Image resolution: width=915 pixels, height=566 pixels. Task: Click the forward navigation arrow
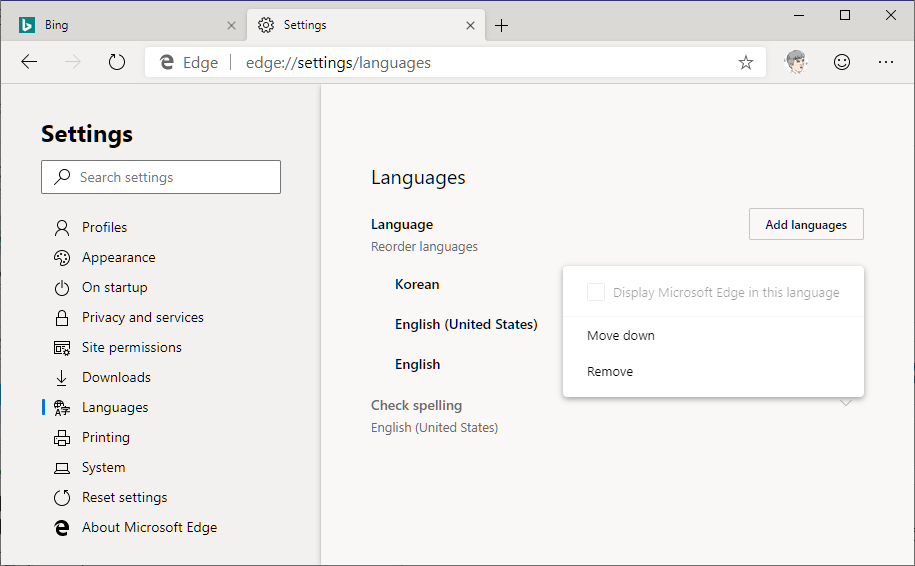[73, 62]
